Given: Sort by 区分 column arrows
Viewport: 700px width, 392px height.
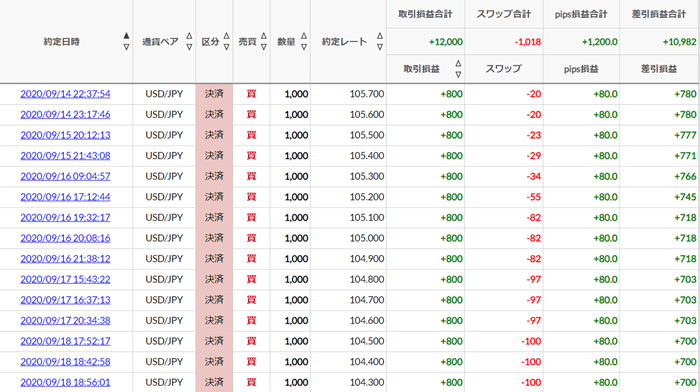Looking at the screenshot, I should [x=226, y=41].
